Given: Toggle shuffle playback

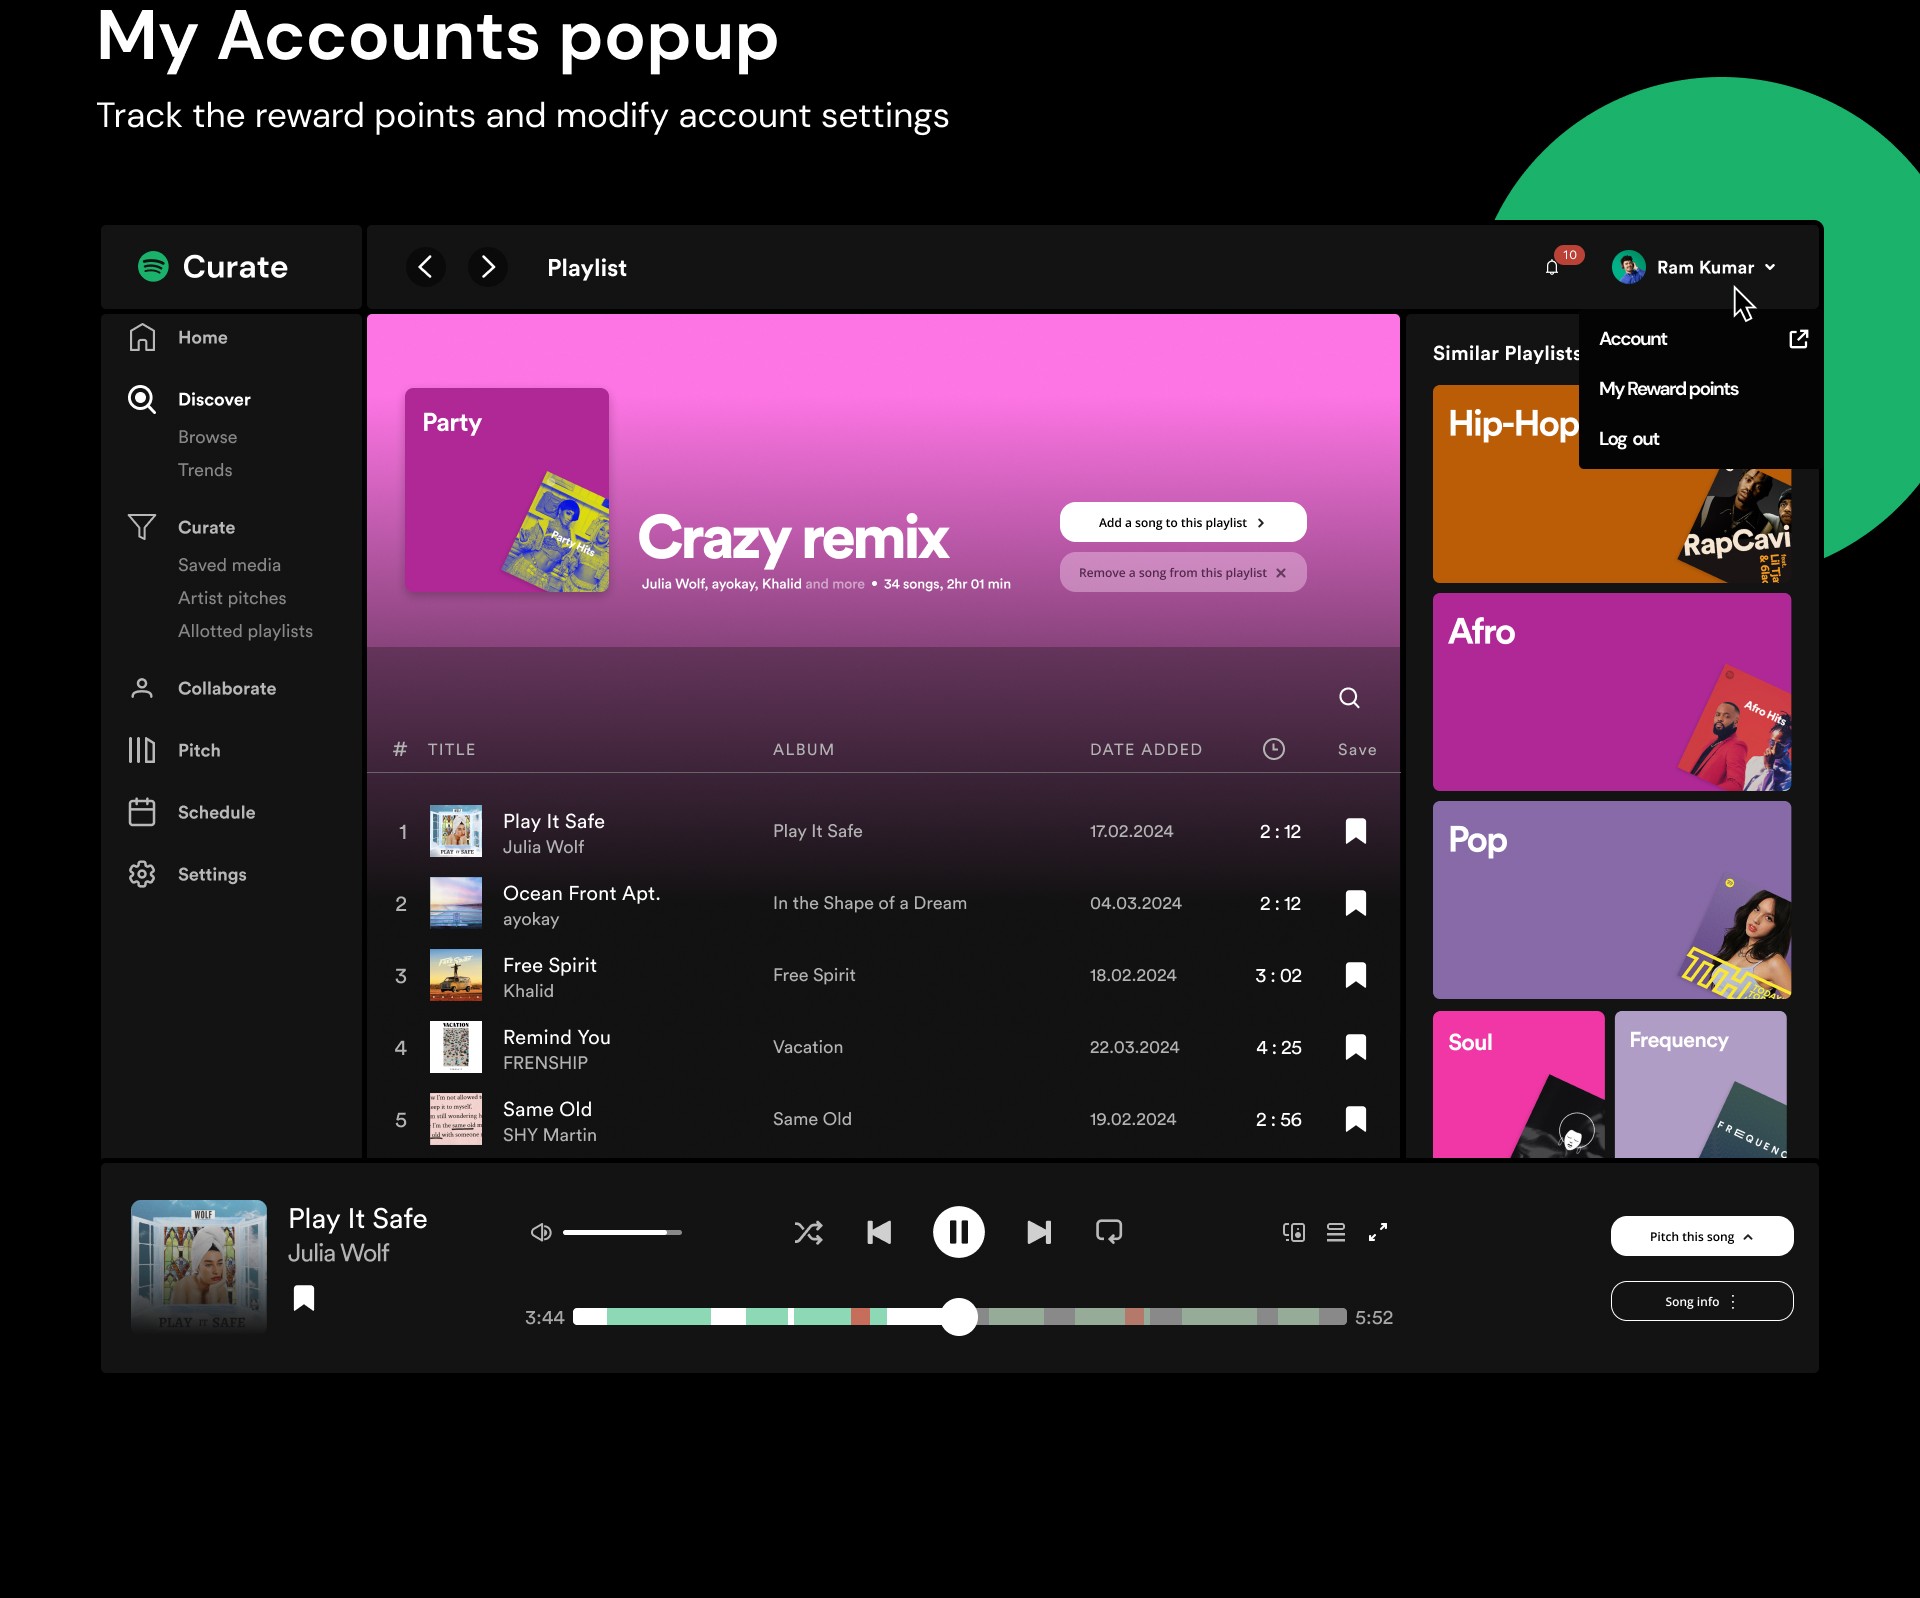Looking at the screenshot, I should click(808, 1232).
